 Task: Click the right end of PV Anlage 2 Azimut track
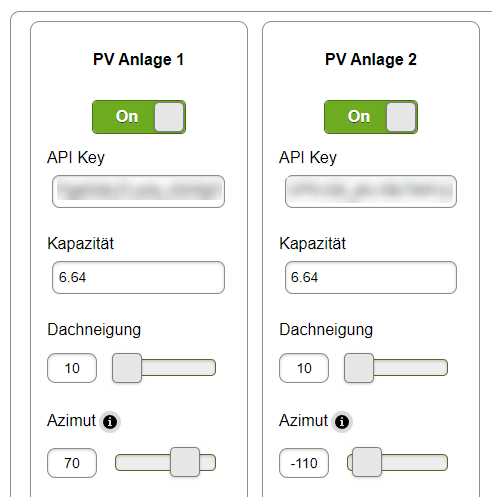tap(443, 462)
